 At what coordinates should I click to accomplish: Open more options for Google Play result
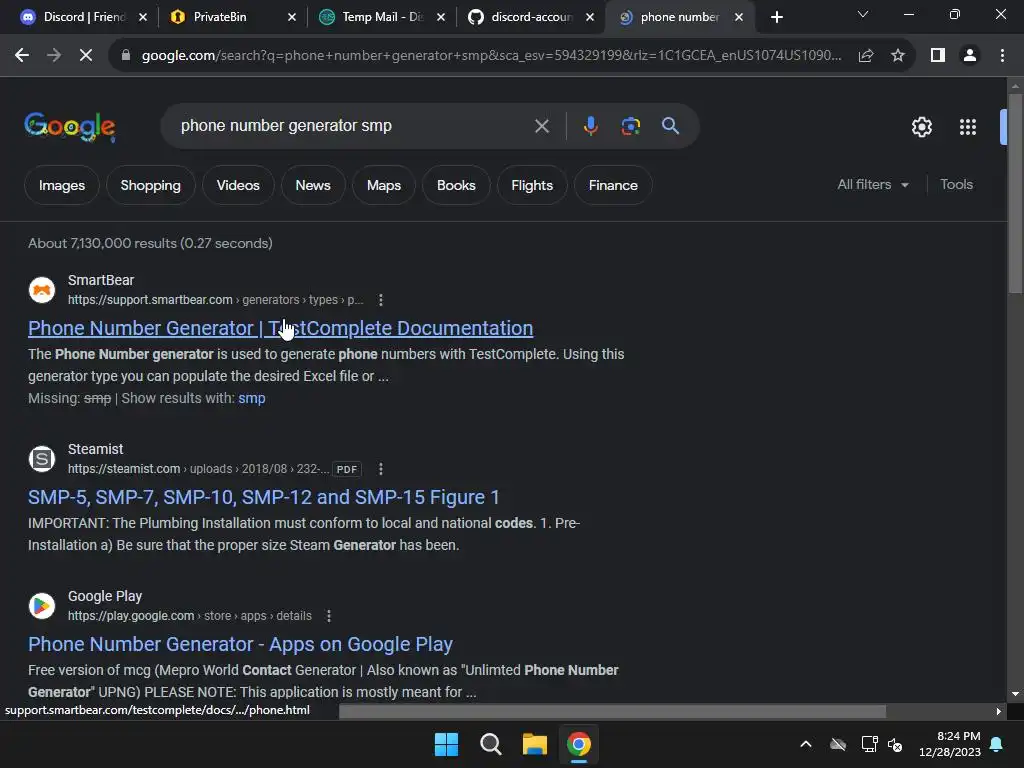point(329,616)
